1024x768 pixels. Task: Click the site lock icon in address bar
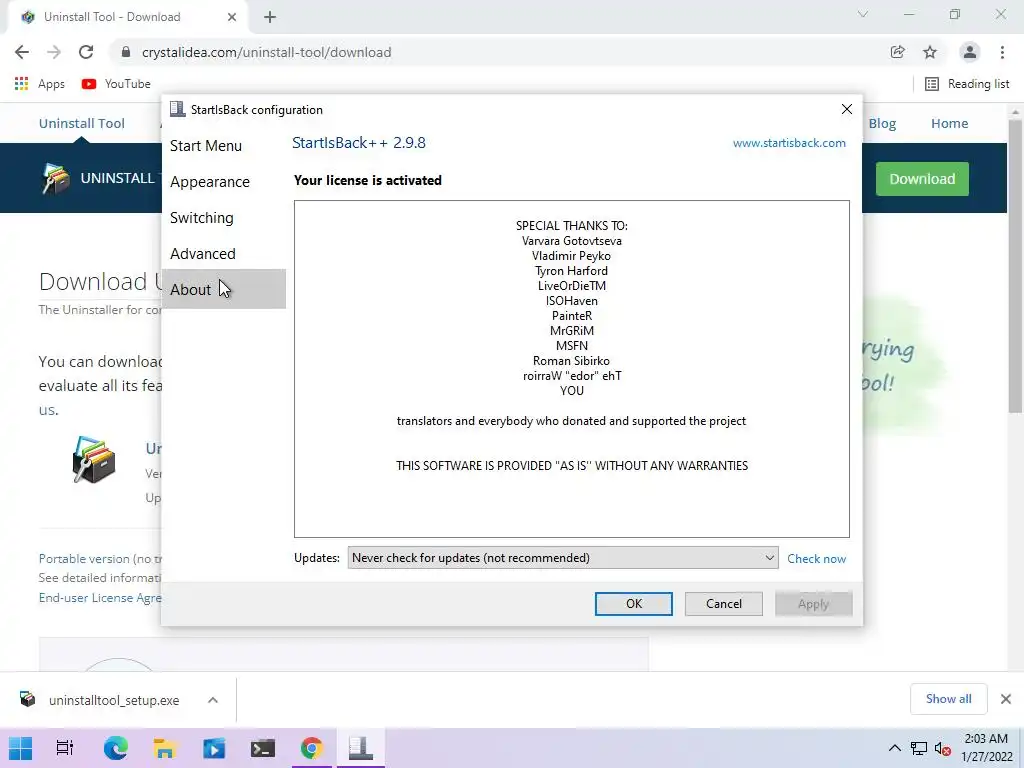tap(126, 52)
